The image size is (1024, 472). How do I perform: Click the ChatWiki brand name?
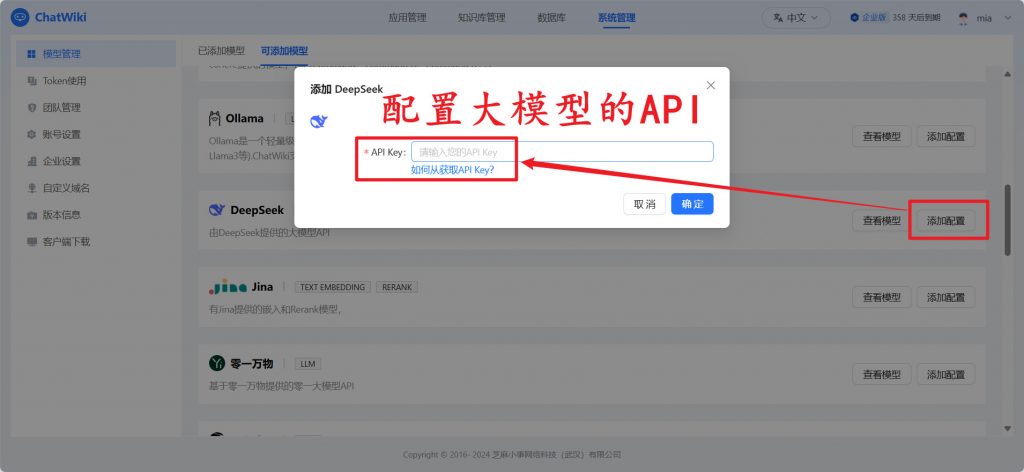(x=61, y=18)
